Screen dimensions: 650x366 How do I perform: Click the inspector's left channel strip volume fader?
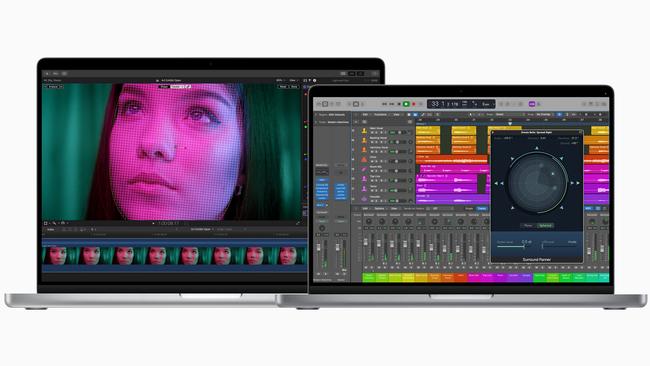(318, 247)
